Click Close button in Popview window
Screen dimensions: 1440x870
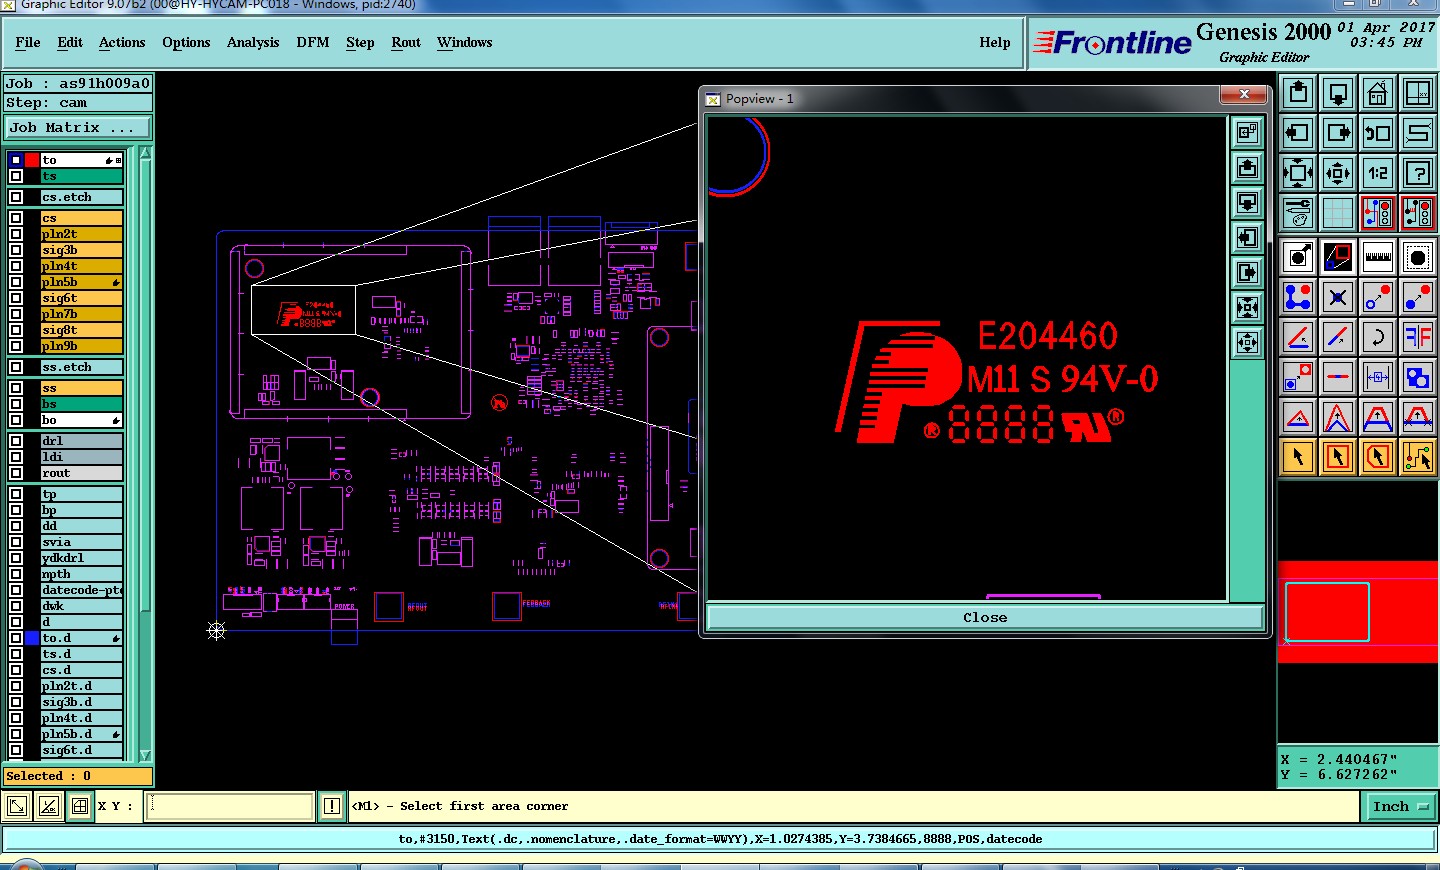point(985,618)
